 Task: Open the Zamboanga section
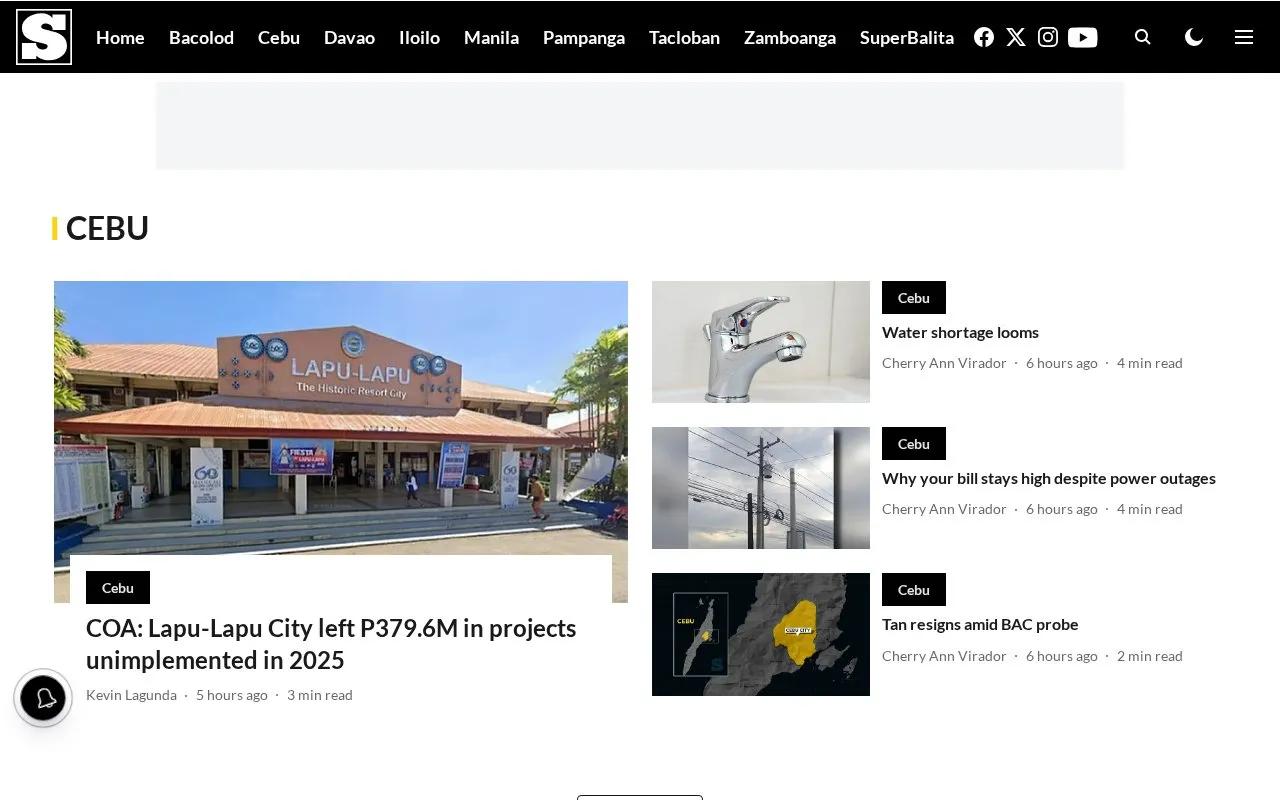(x=790, y=37)
